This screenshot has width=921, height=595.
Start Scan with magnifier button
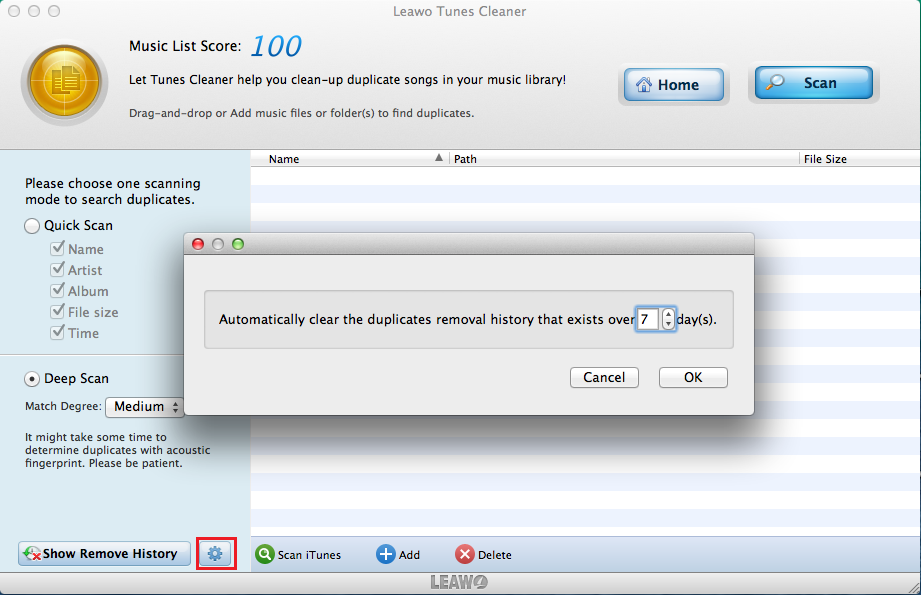813,83
